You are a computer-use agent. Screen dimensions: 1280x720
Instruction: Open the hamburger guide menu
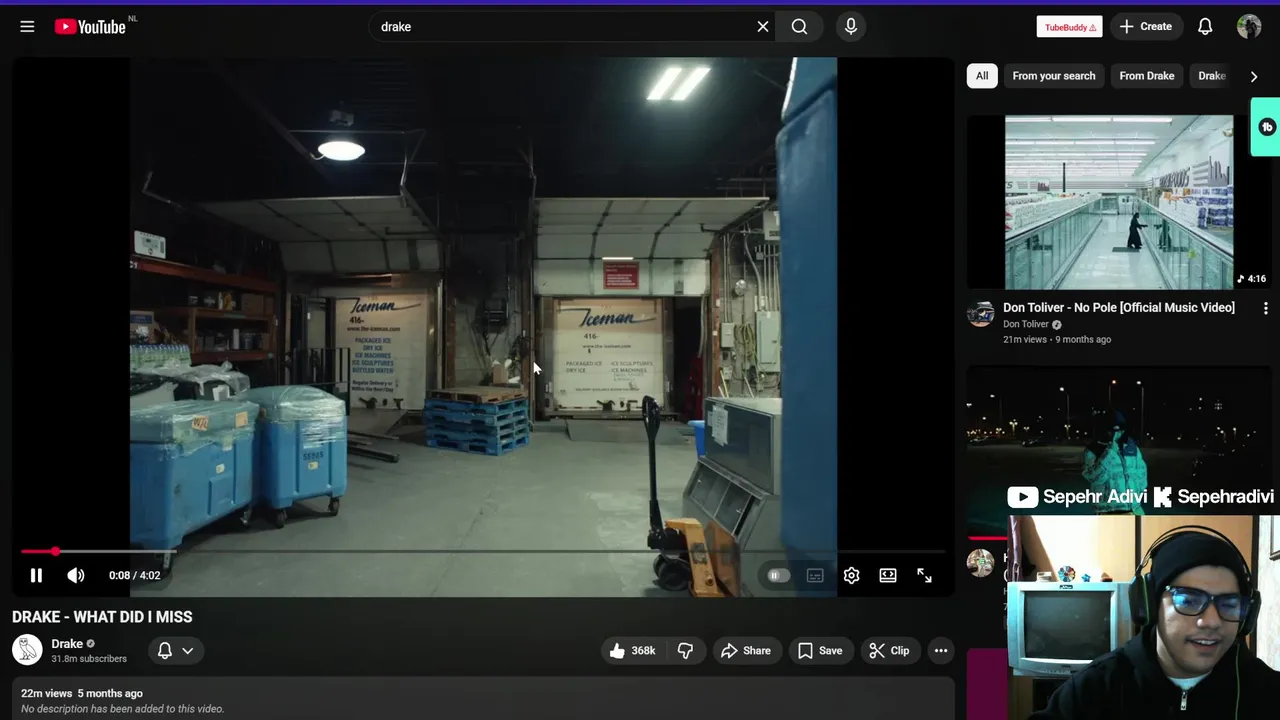(x=27, y=27)
